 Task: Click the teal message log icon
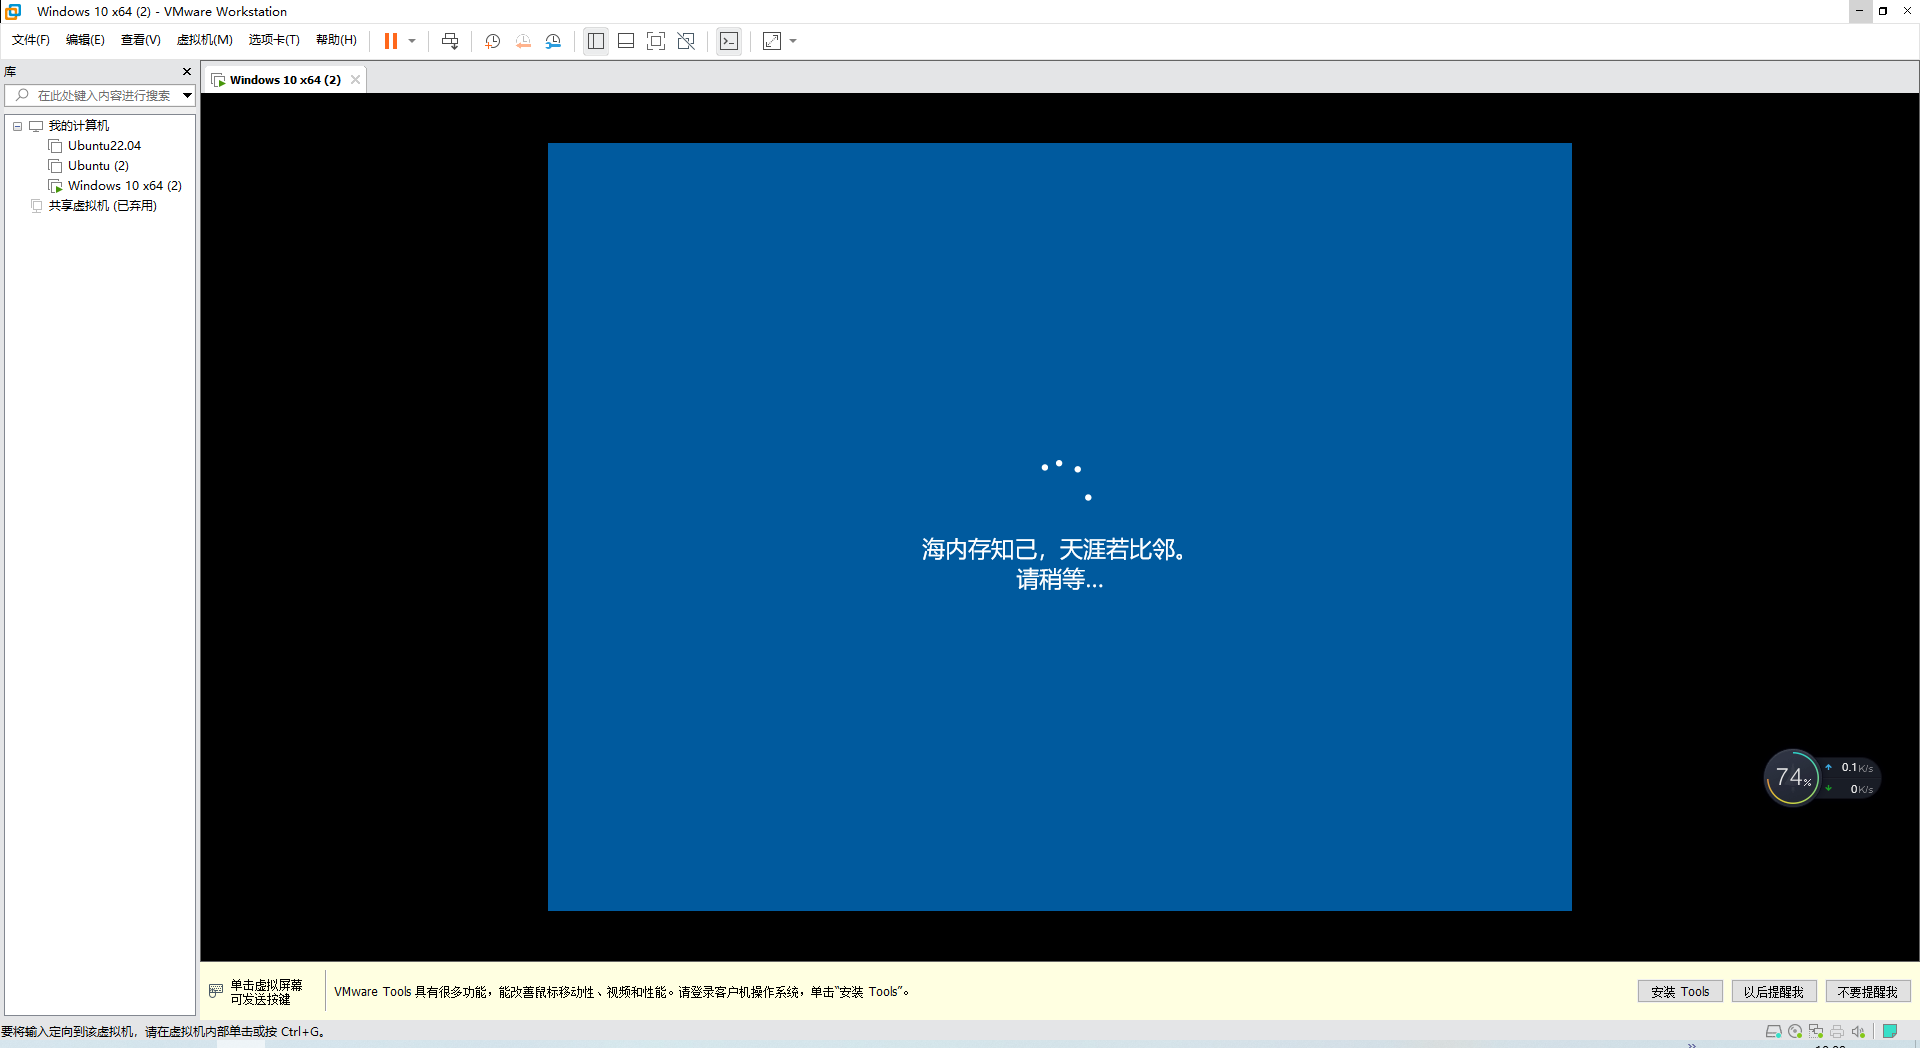[1890, 1031]
